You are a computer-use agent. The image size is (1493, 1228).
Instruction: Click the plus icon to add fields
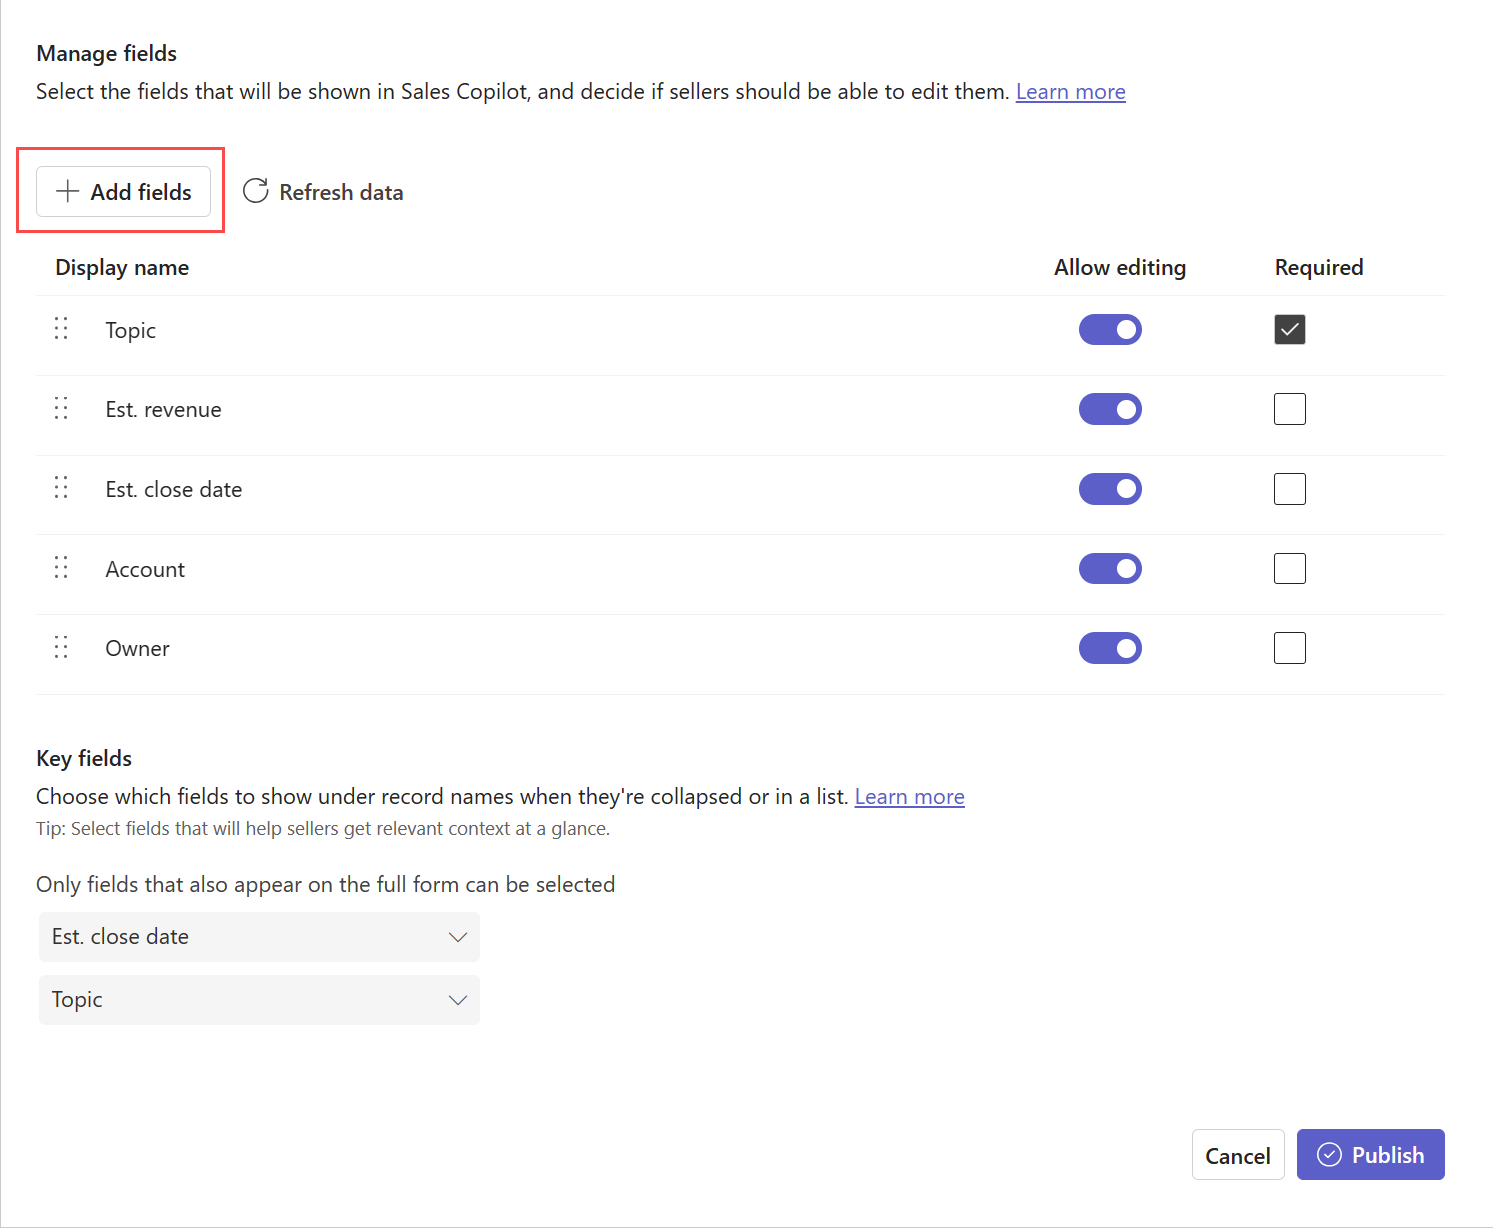(66, 191)
